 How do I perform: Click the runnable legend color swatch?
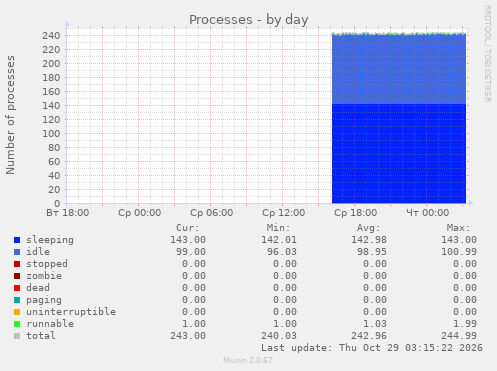point(17,324)
